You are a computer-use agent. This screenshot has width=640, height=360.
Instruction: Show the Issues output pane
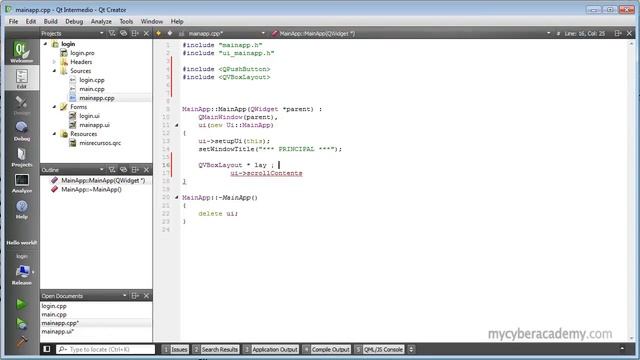click(x=175, y=349)
